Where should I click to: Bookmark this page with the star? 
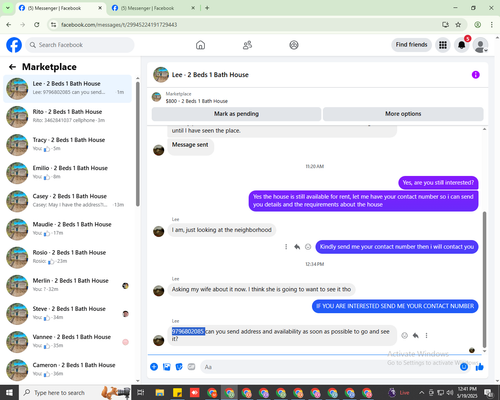pos(458,25)
